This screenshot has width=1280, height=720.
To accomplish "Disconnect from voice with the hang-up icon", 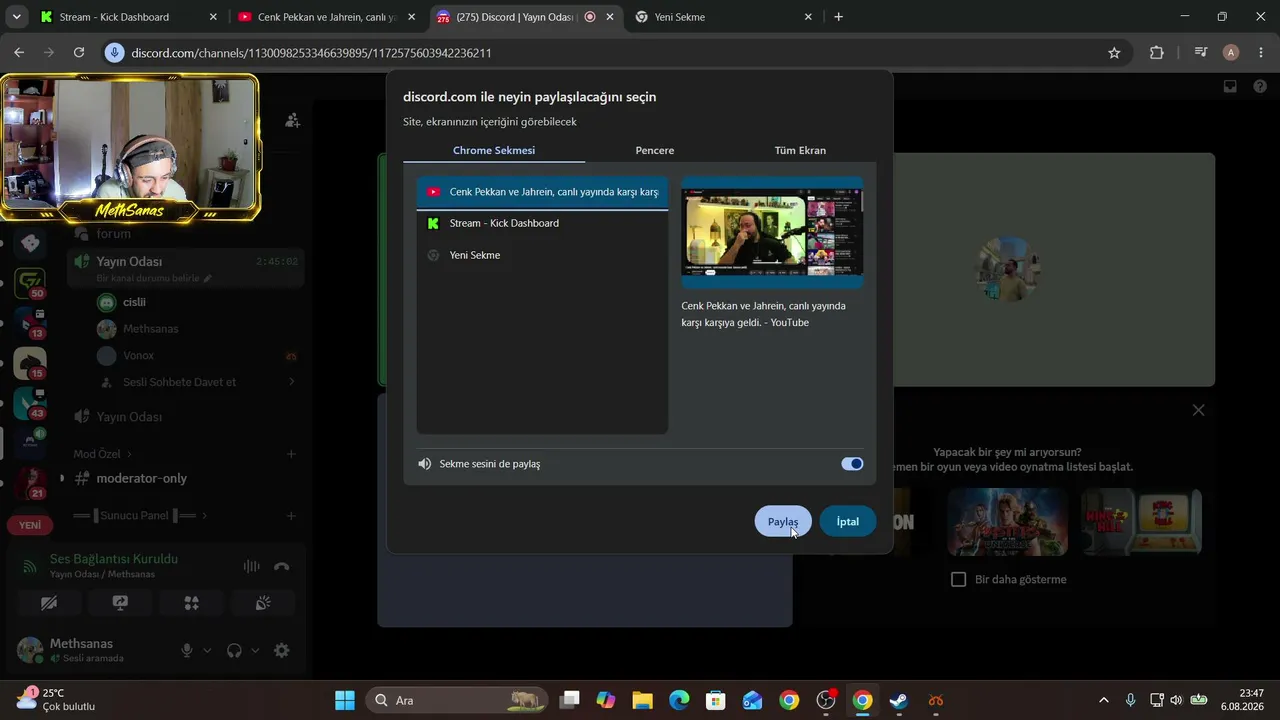I will [x=282, y=566].
